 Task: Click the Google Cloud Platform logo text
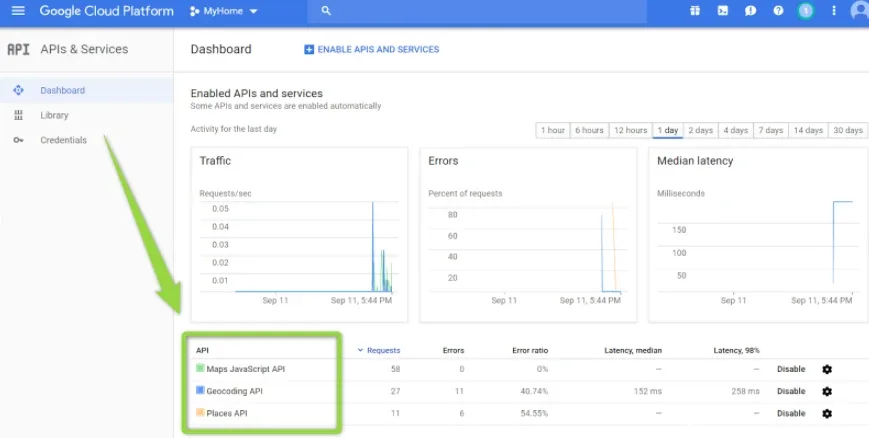(106, 11)
